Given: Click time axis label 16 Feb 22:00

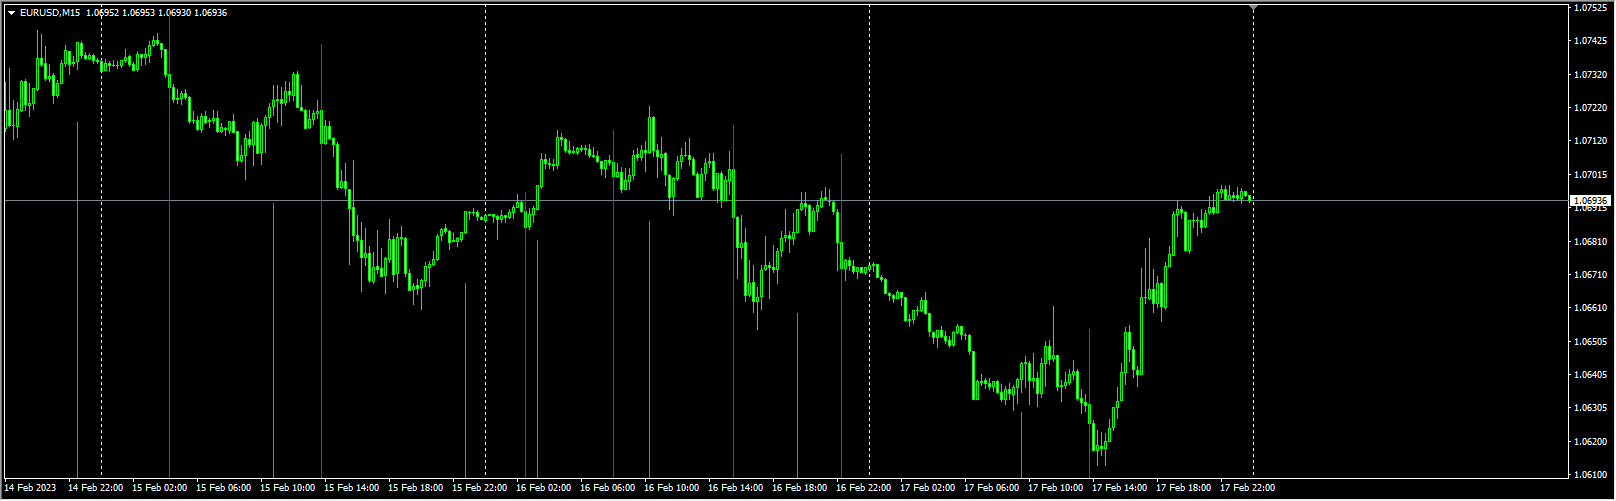Looking at the screenshot, I should [x=864, y=489].
